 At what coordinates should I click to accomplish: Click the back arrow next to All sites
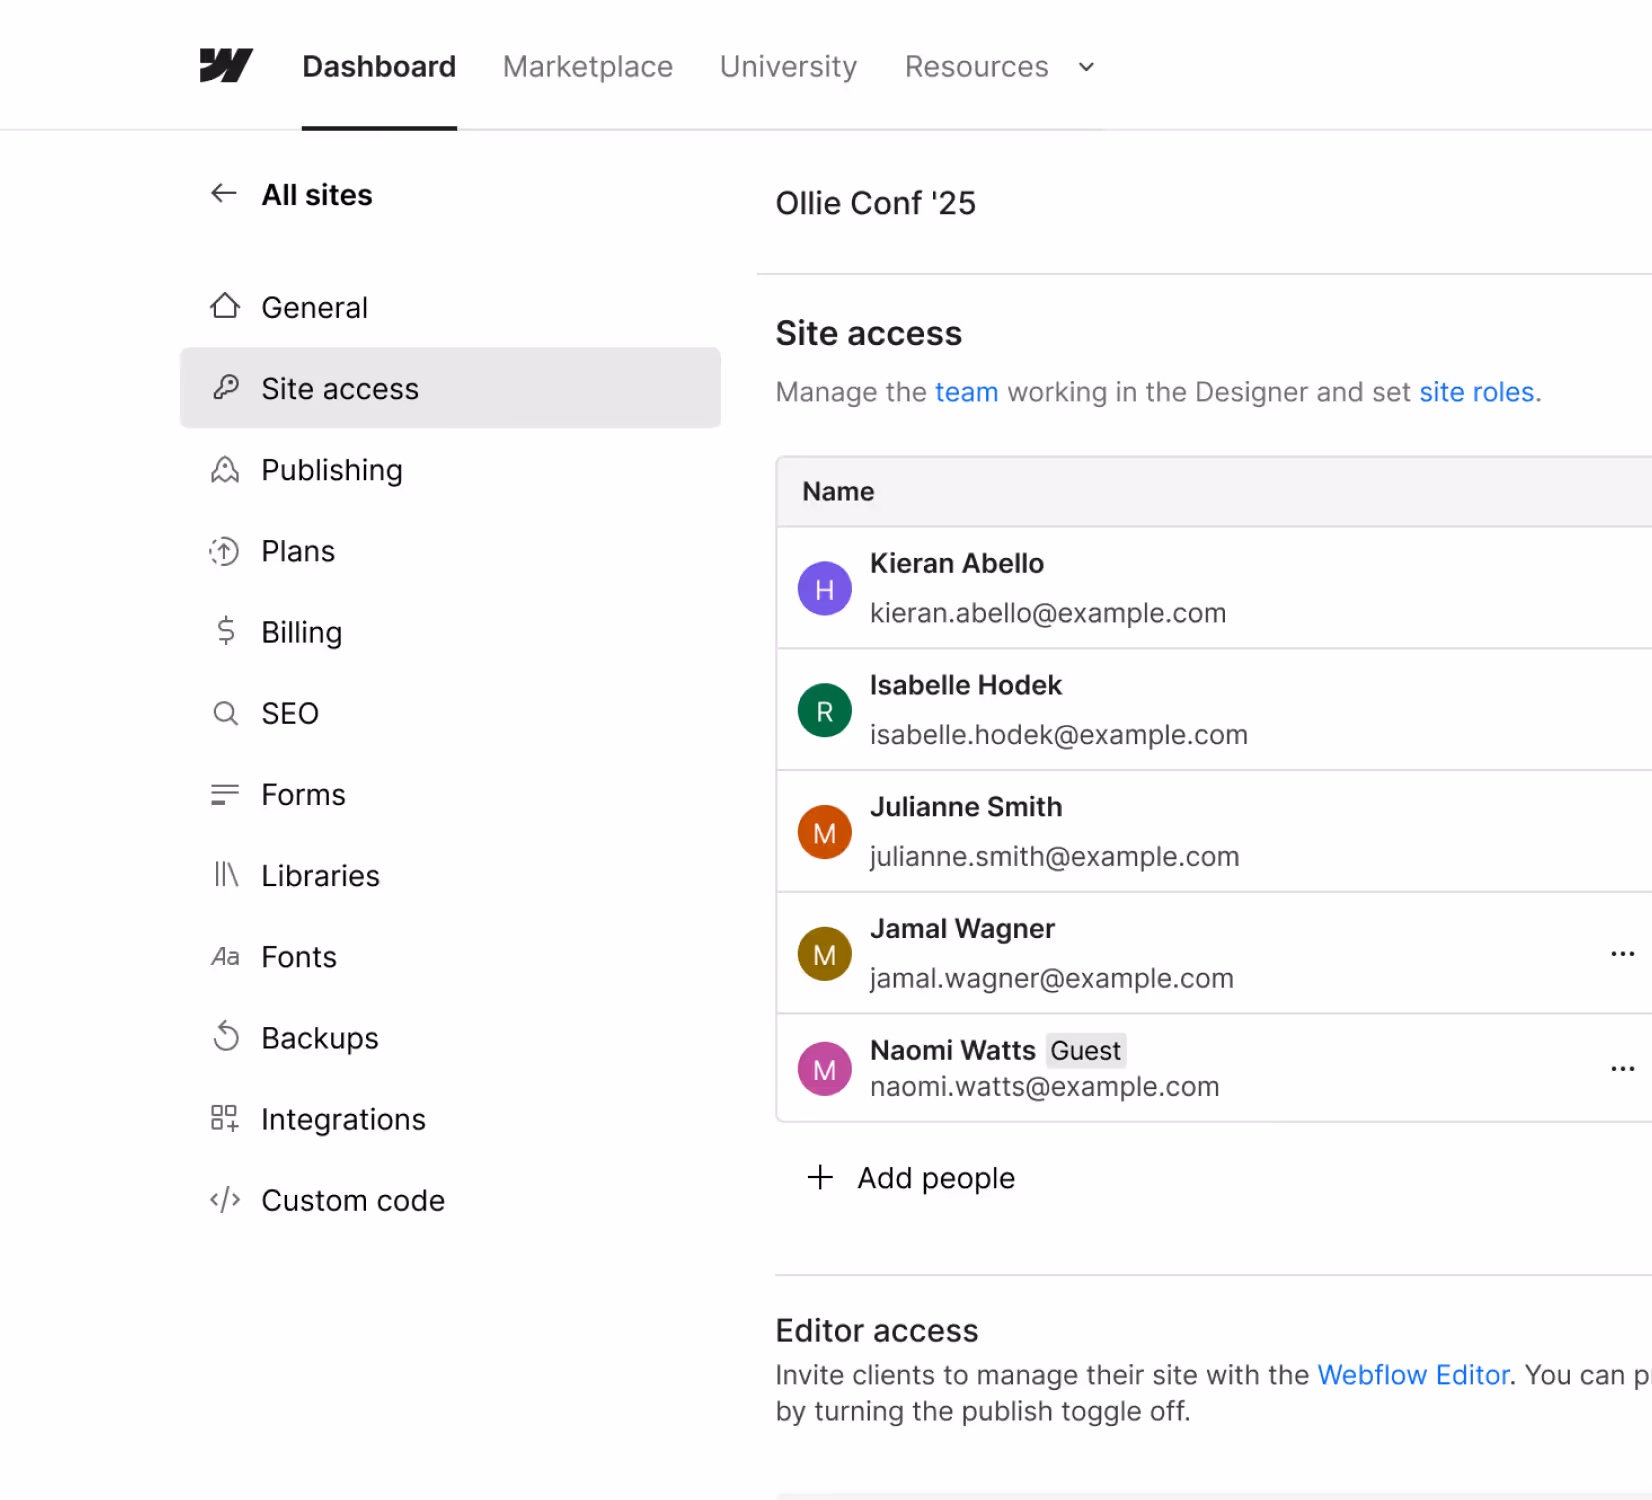223,193
